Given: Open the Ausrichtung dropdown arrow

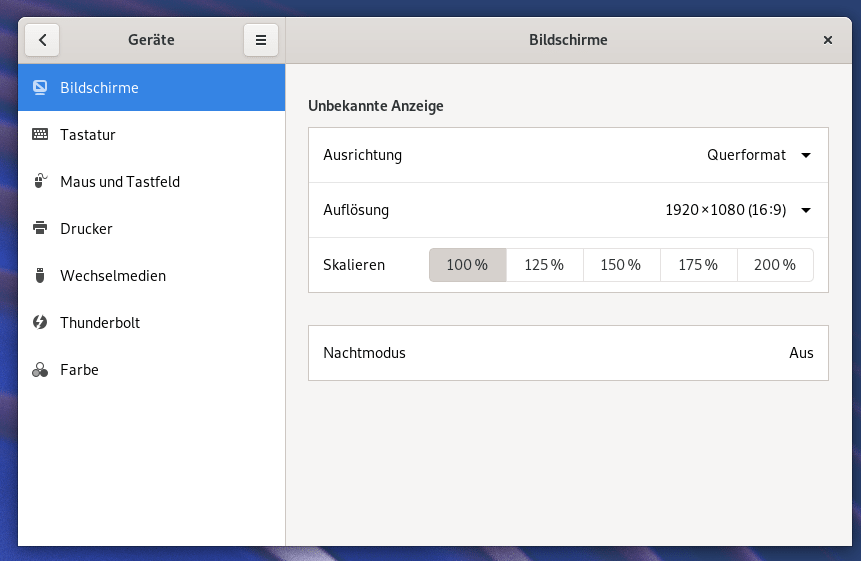Looking at the screenshot, I should (806, 155).
